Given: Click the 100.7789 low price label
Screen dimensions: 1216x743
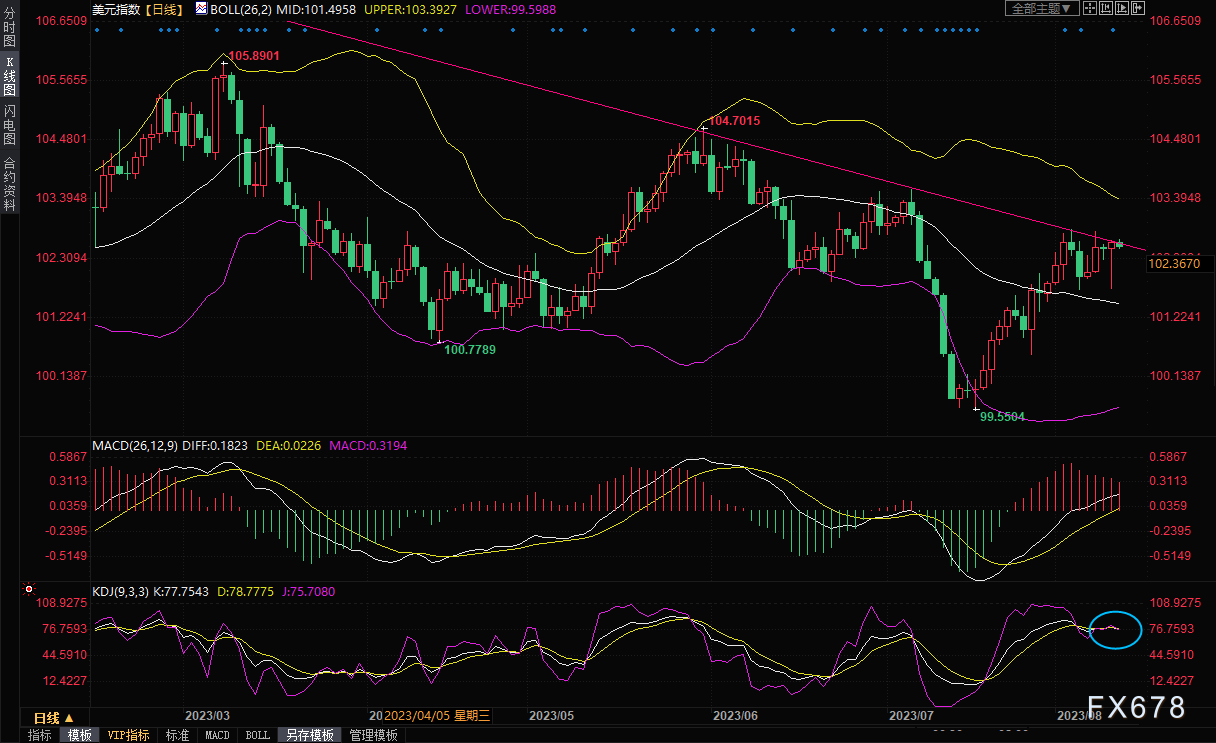Looking at the screenshot, I should [x=470, y=350].
